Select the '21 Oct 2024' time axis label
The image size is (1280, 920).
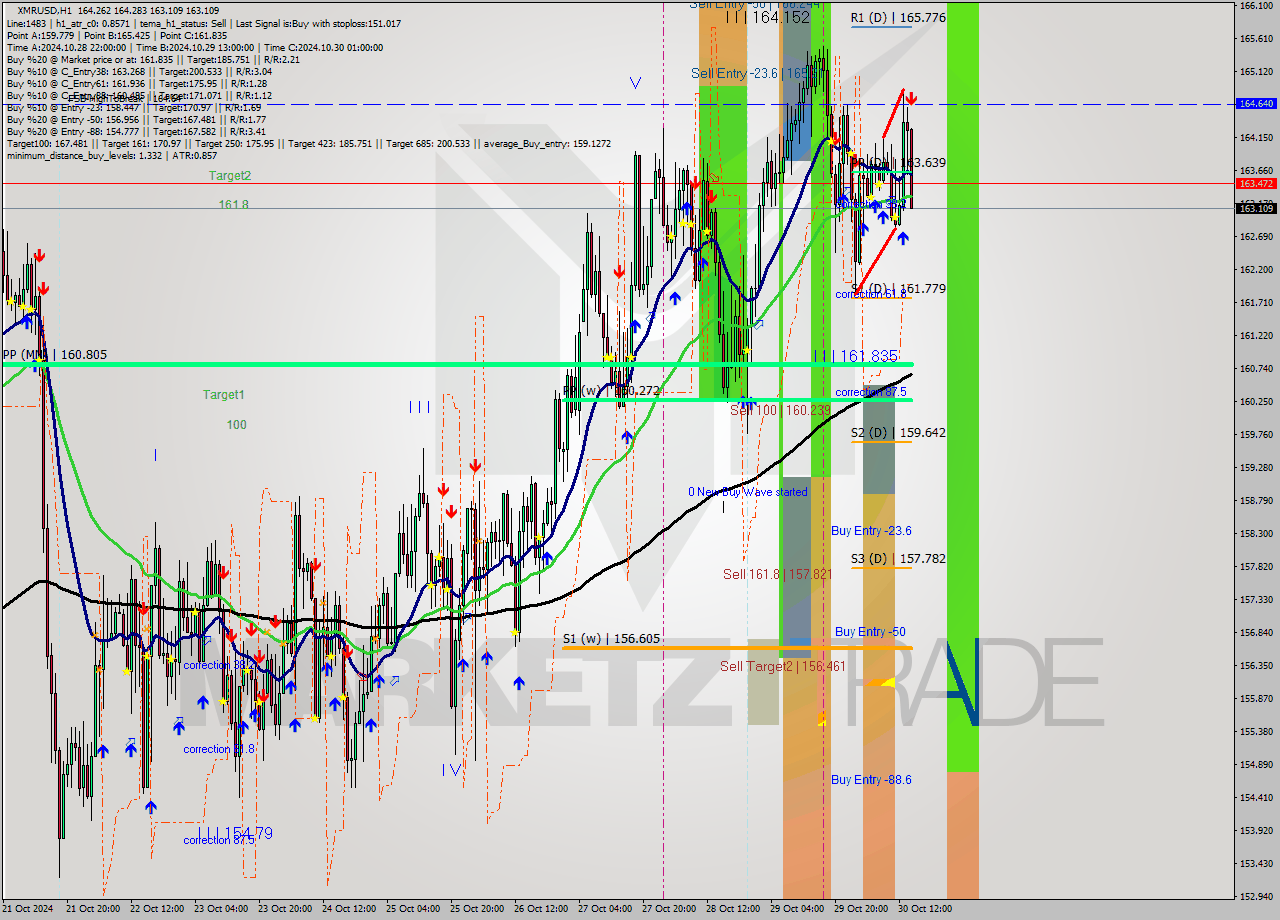[27, 909]
